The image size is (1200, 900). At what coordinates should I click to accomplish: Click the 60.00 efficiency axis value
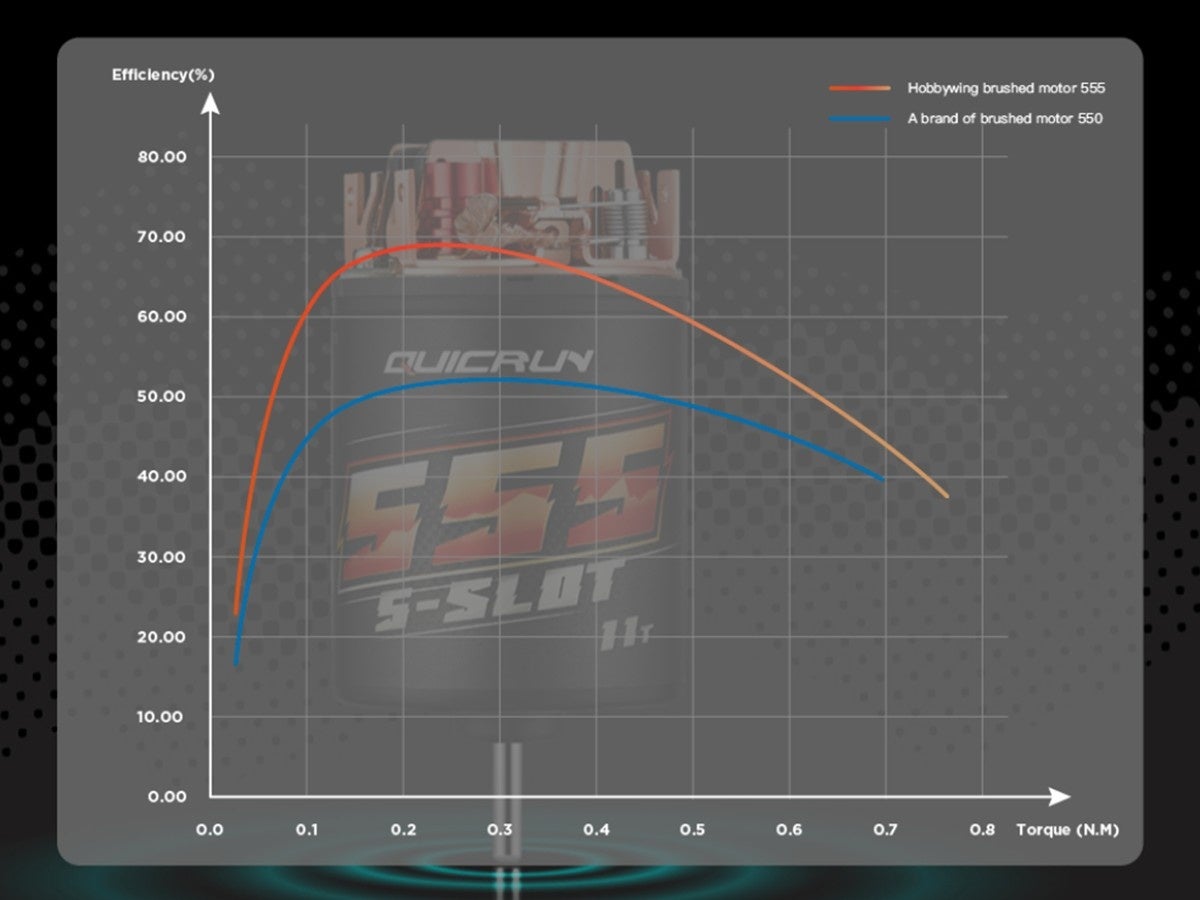click(x=160, y=317)
